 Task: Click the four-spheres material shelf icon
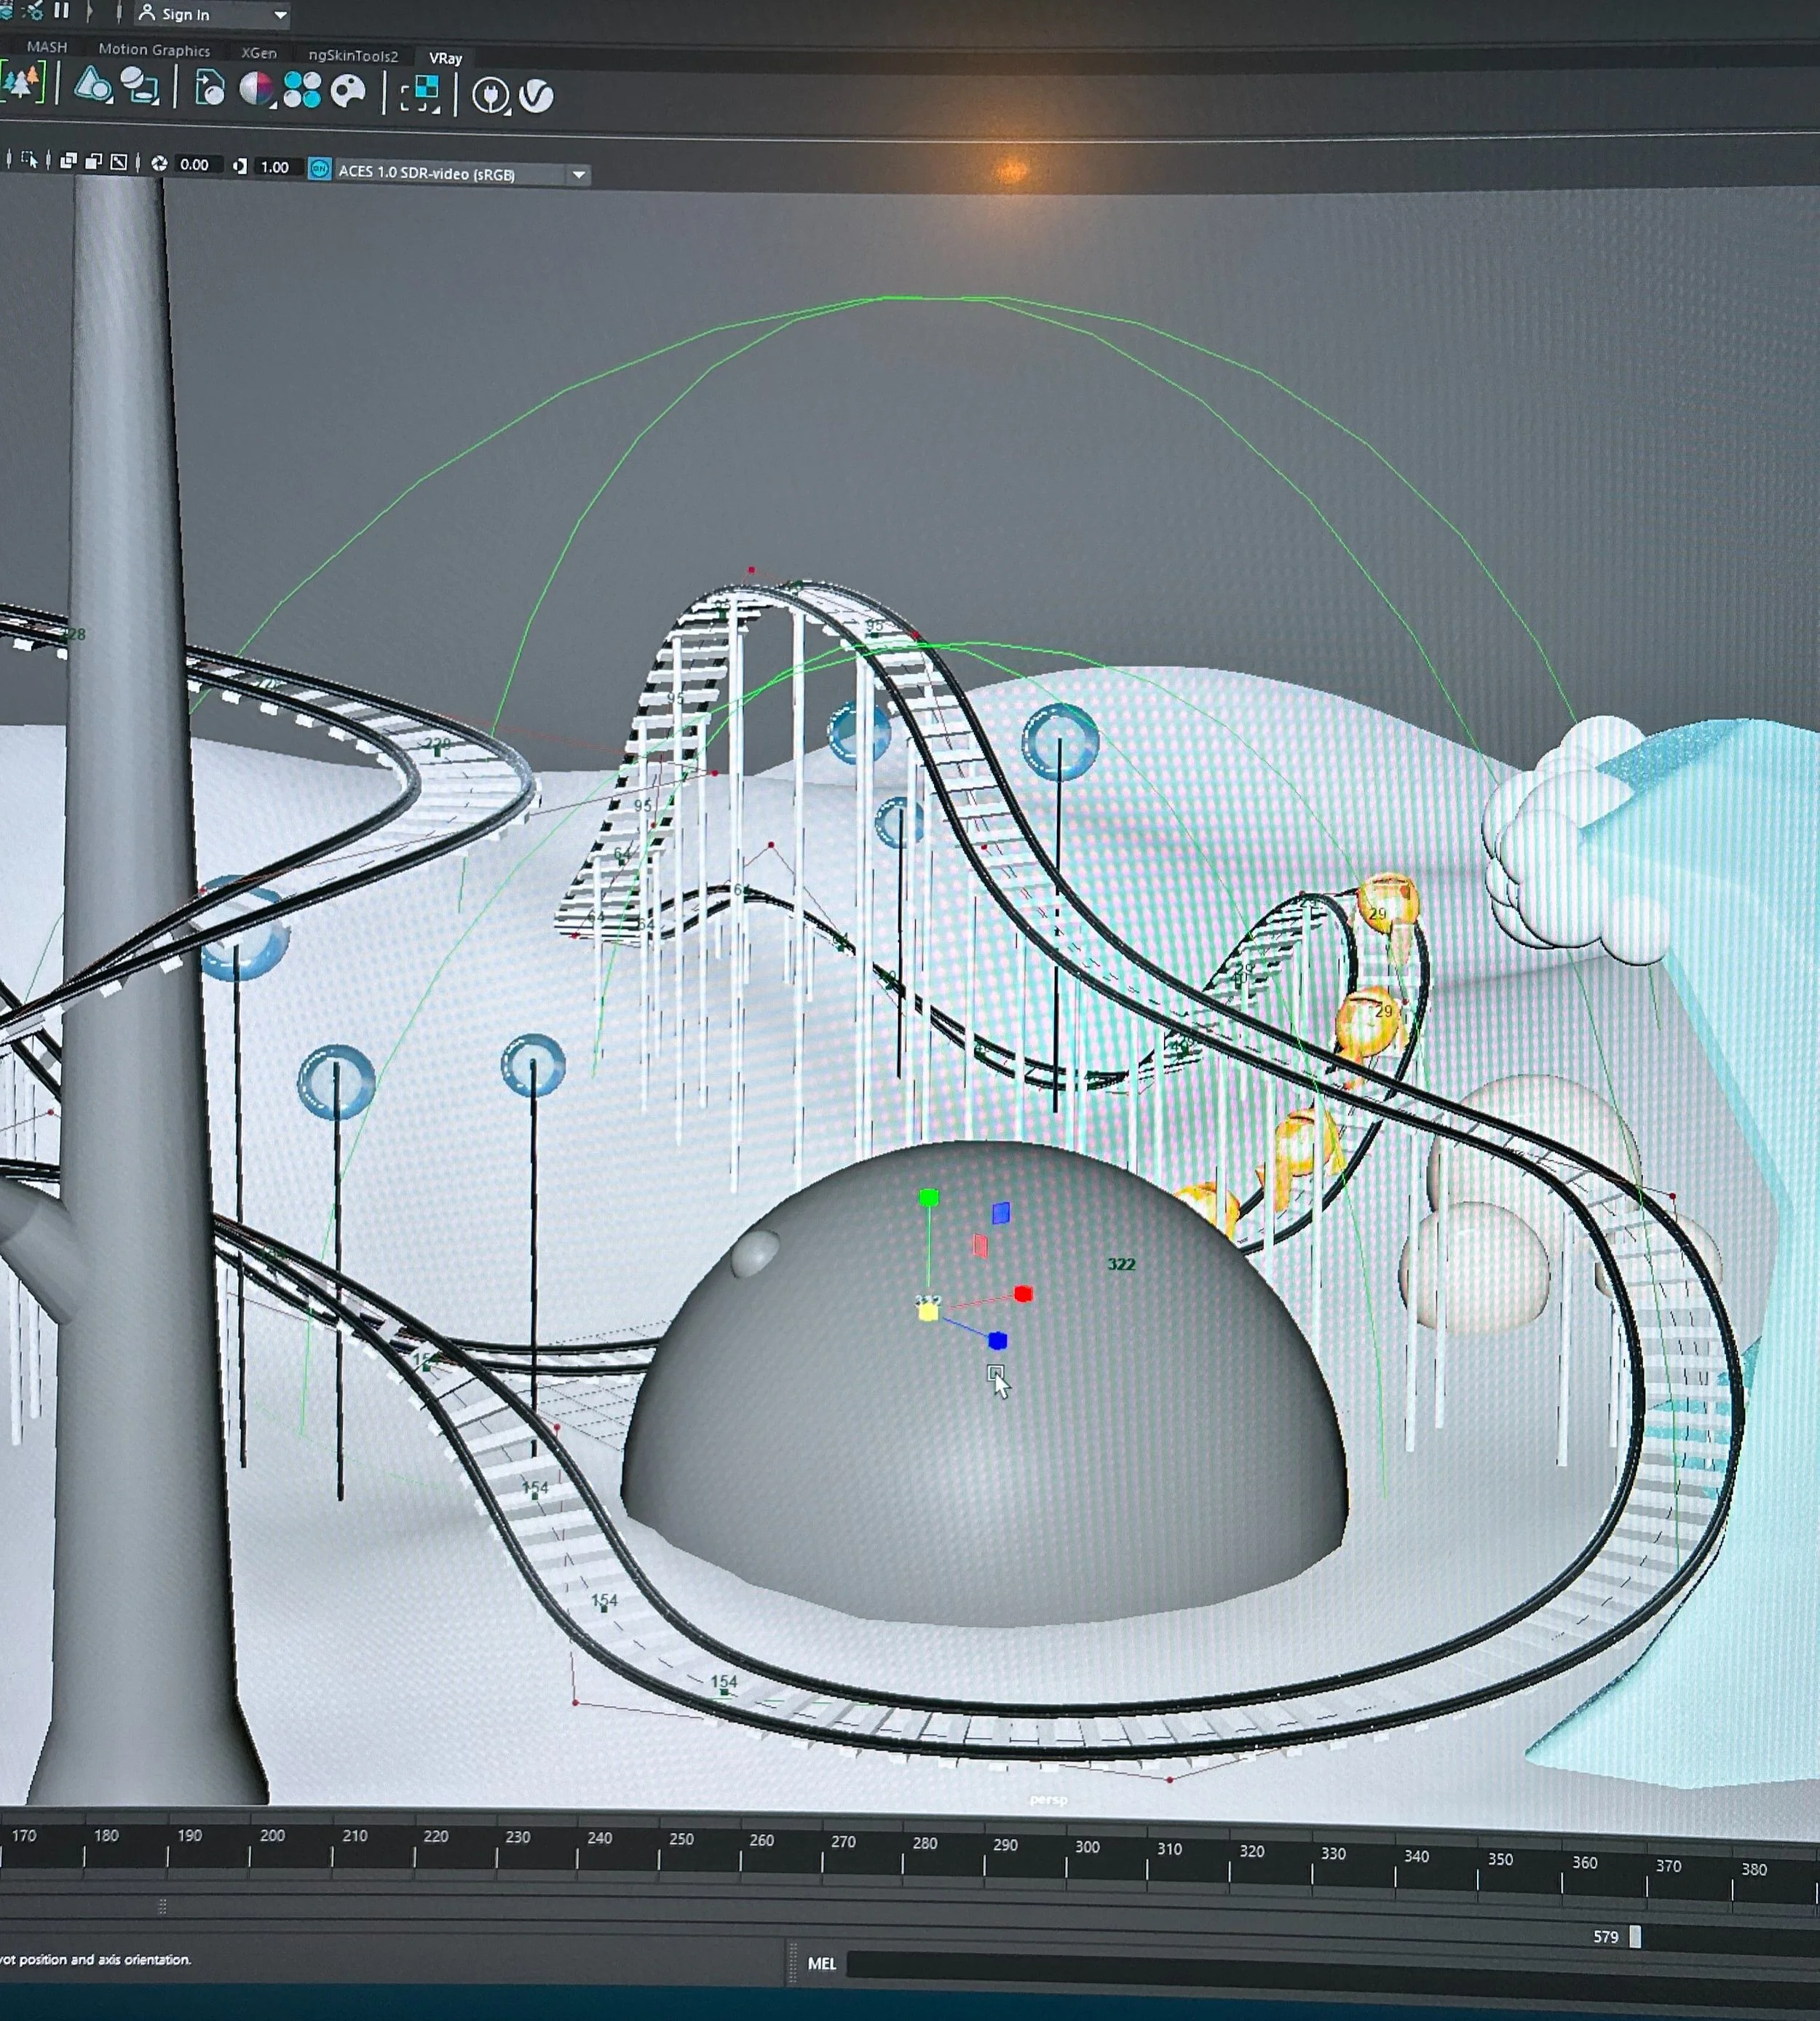tap(302, 90)
